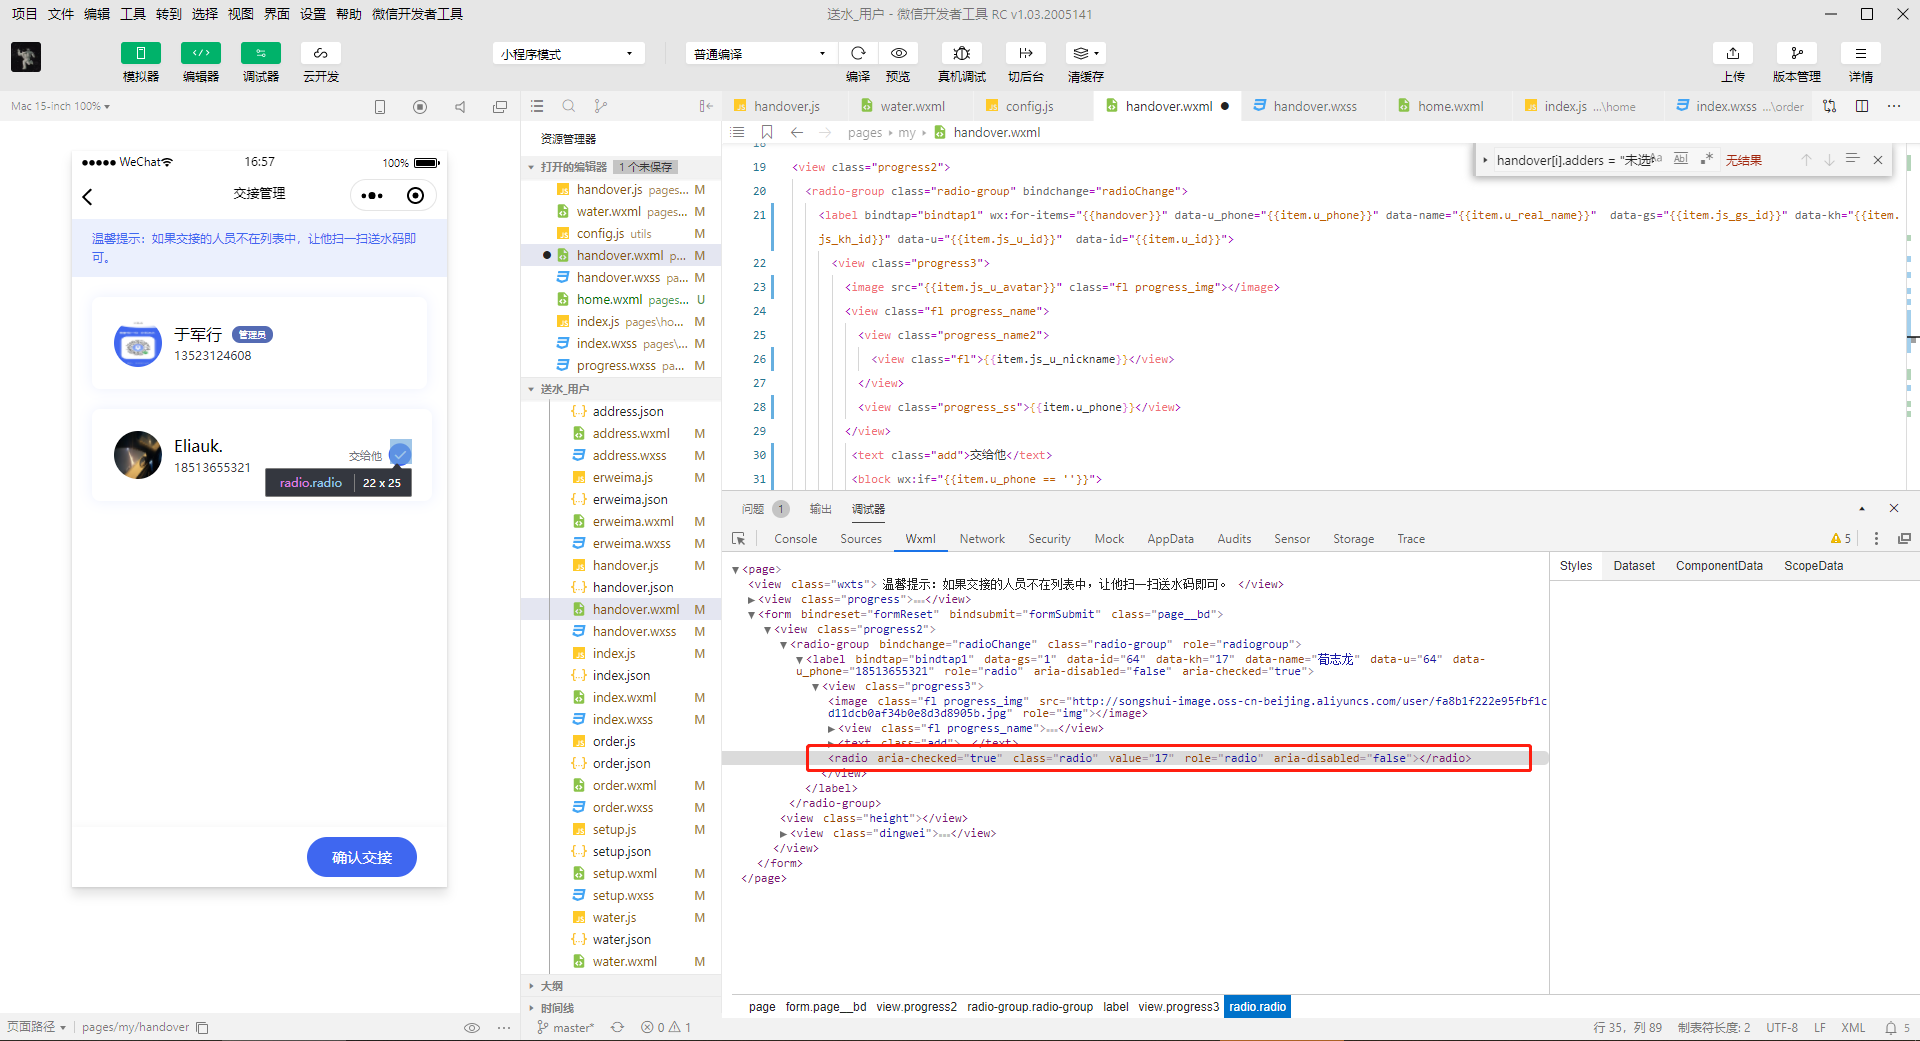Click the editor bookmark icon

coord(767,132)
